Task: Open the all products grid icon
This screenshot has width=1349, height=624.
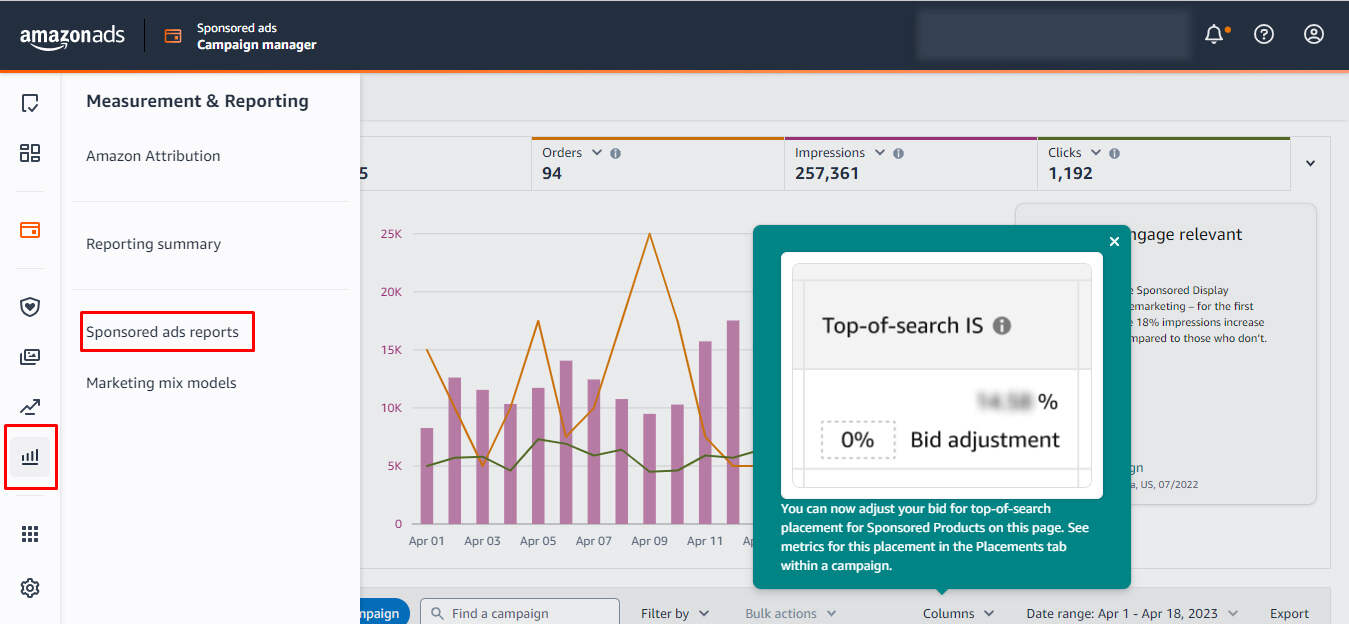Action: (30, 533)
